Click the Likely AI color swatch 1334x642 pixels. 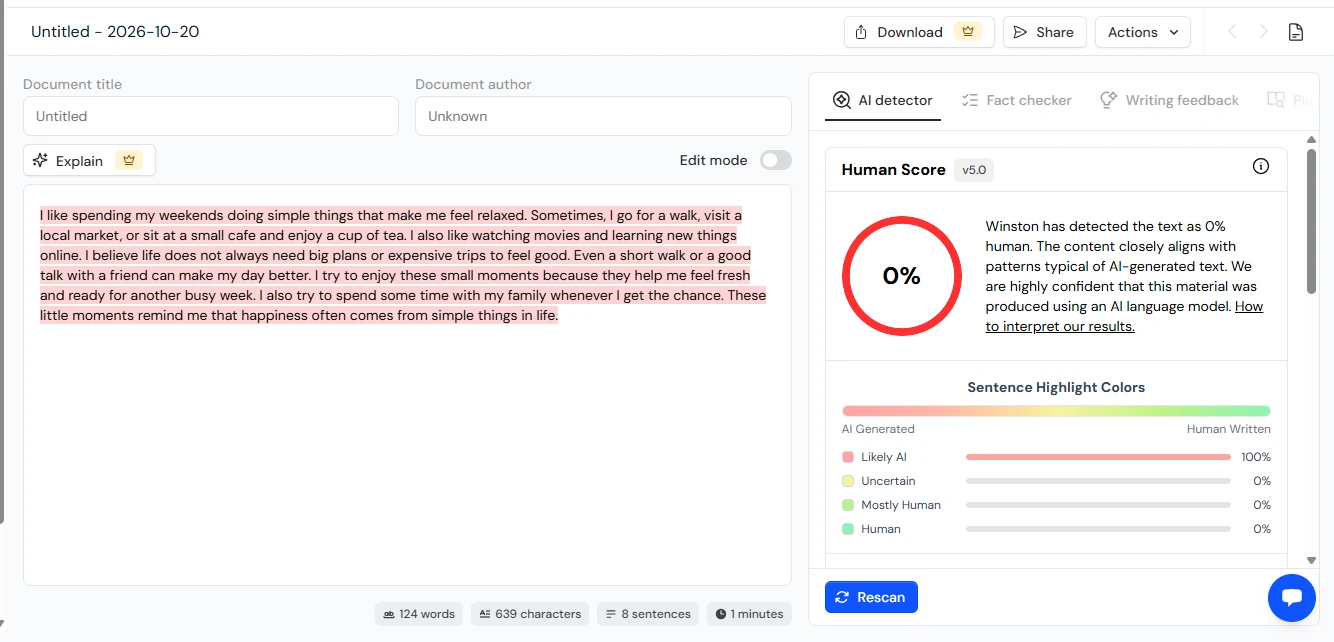(x=848, y=457)
